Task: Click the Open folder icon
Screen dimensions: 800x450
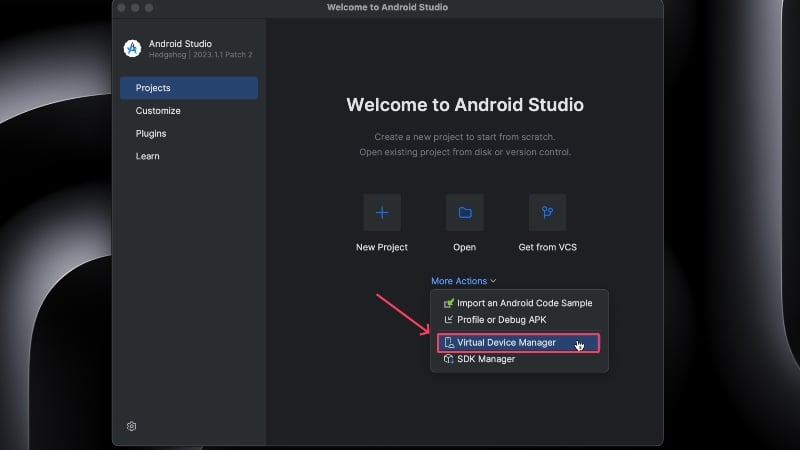Action: [x=465, y=212]
